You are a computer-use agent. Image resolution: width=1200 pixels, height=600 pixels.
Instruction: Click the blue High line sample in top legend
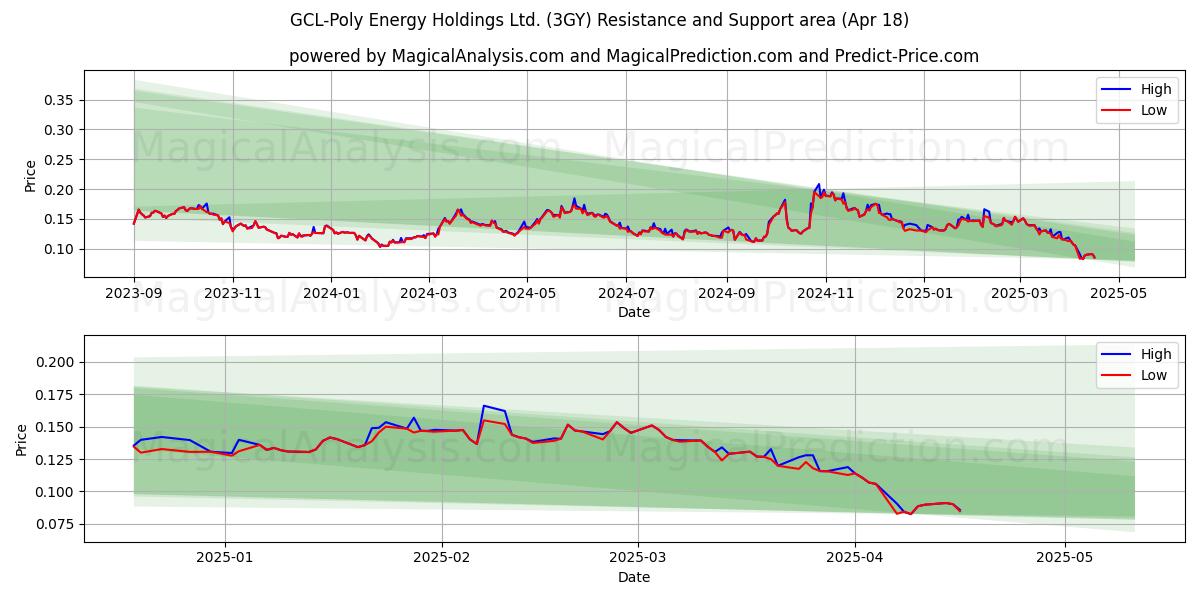pos(1117,90)
